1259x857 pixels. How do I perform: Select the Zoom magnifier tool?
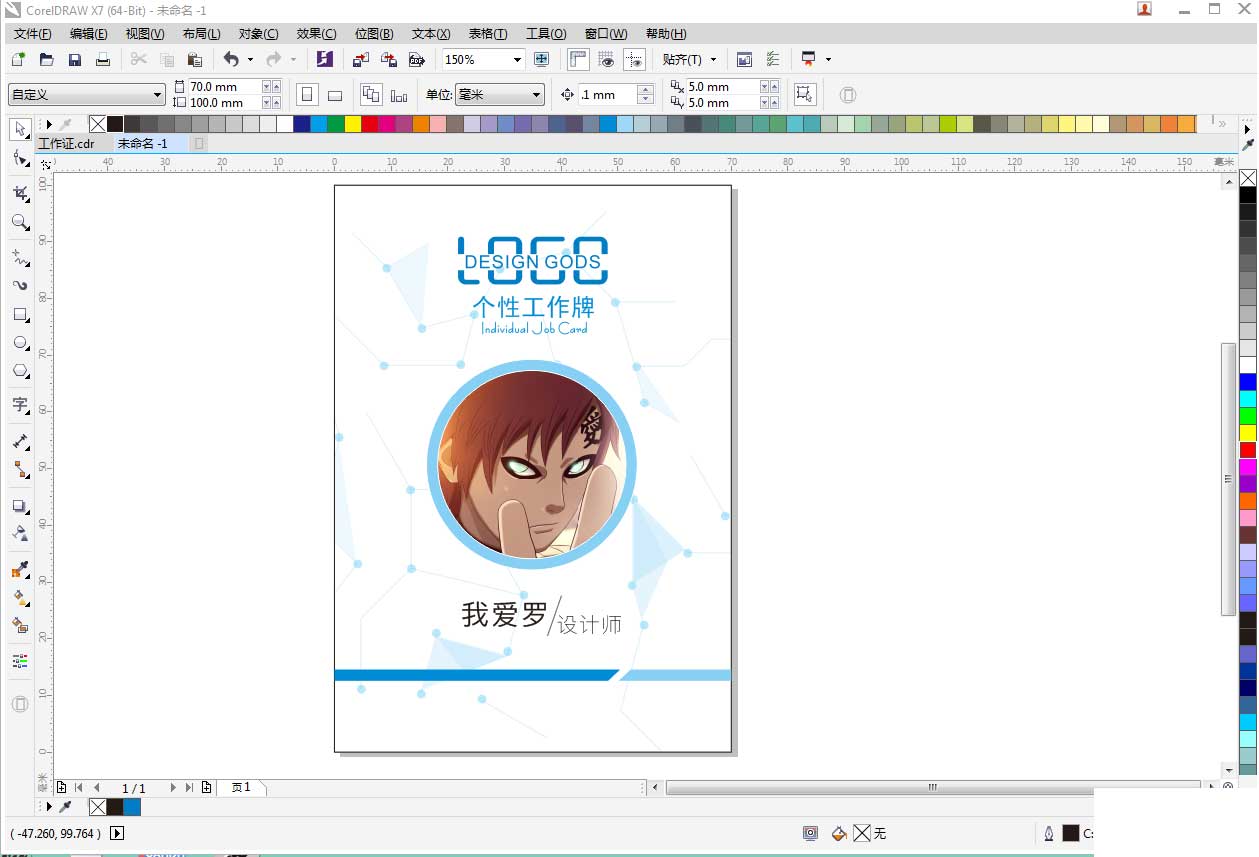[x=20, y=222]
